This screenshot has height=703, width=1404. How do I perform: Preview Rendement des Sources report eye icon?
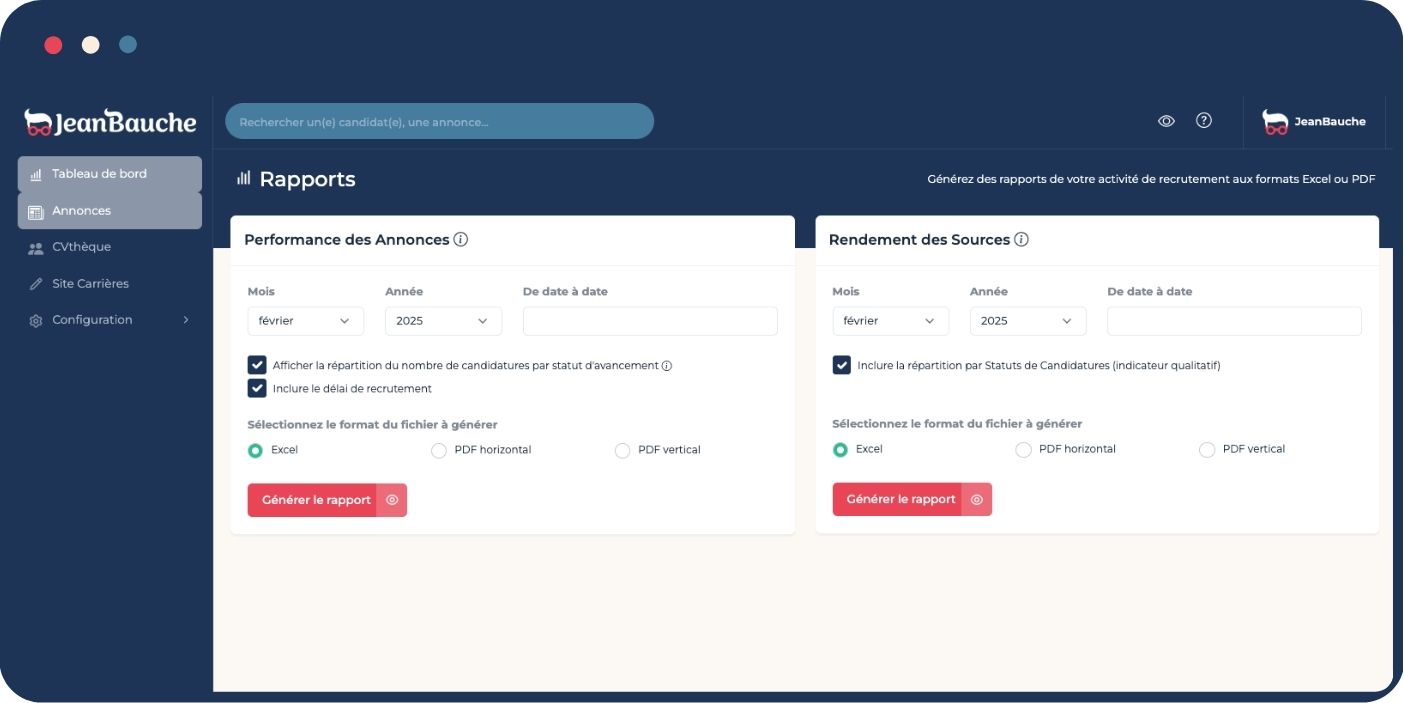point(977,500)
